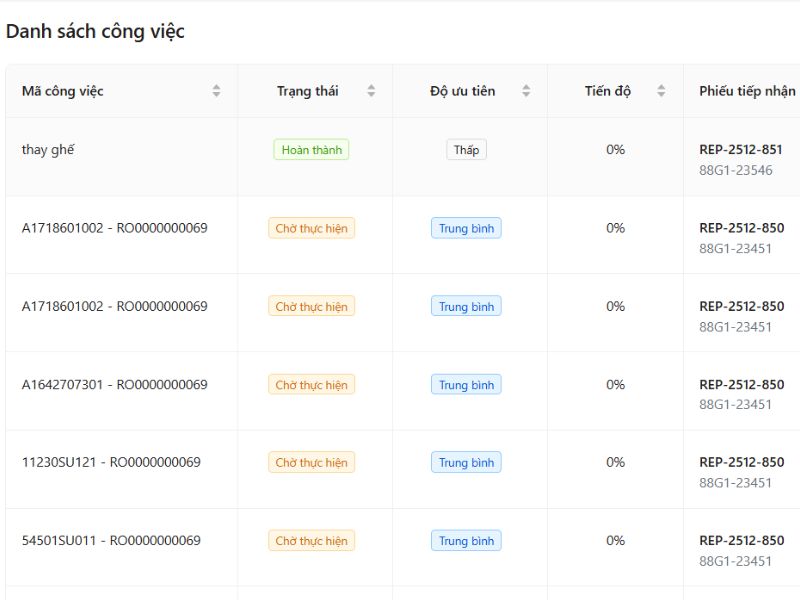Click Trung bình tag in 54501SU011 row
Image resolution: width=800 pixels, height=600 pixels.
click(466, 541)
